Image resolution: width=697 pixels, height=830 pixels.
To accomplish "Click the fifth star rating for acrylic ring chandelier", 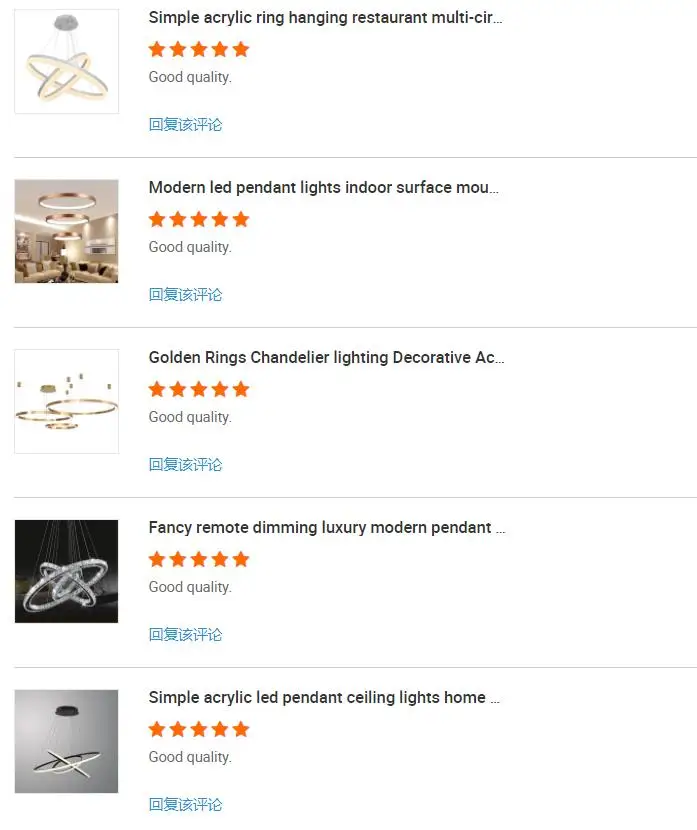I will tap(241, 49).
